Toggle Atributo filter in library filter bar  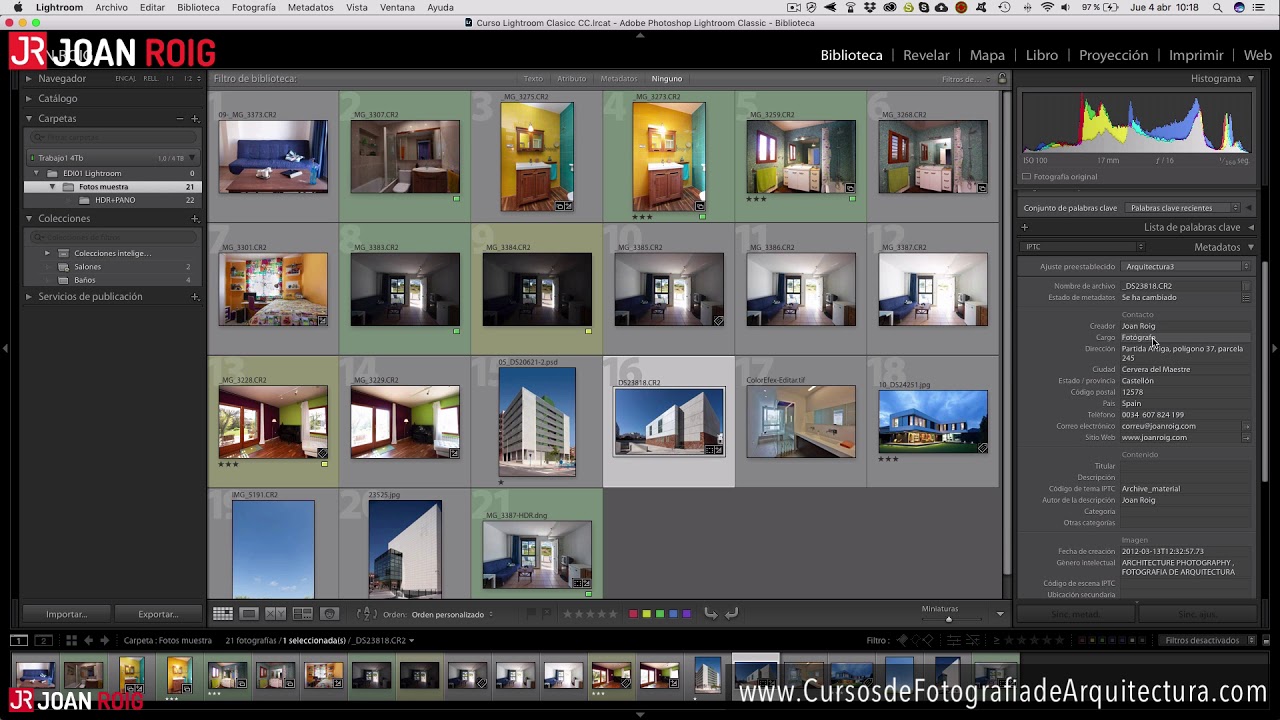click(x=571, y=78)
